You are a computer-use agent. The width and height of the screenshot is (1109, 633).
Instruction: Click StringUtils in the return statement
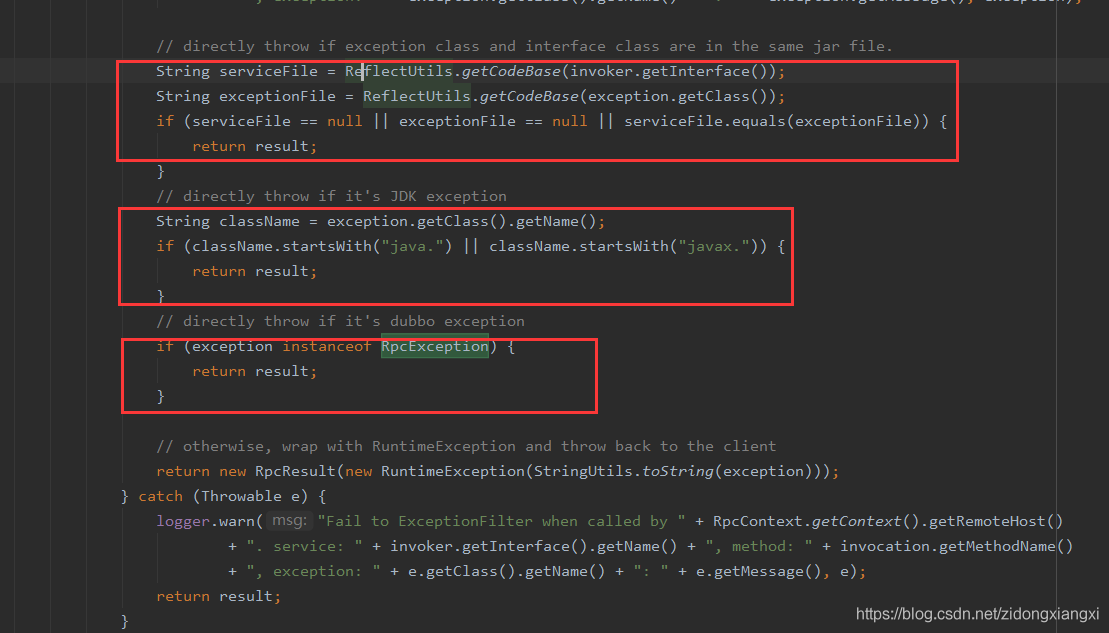tap(583, 471)
